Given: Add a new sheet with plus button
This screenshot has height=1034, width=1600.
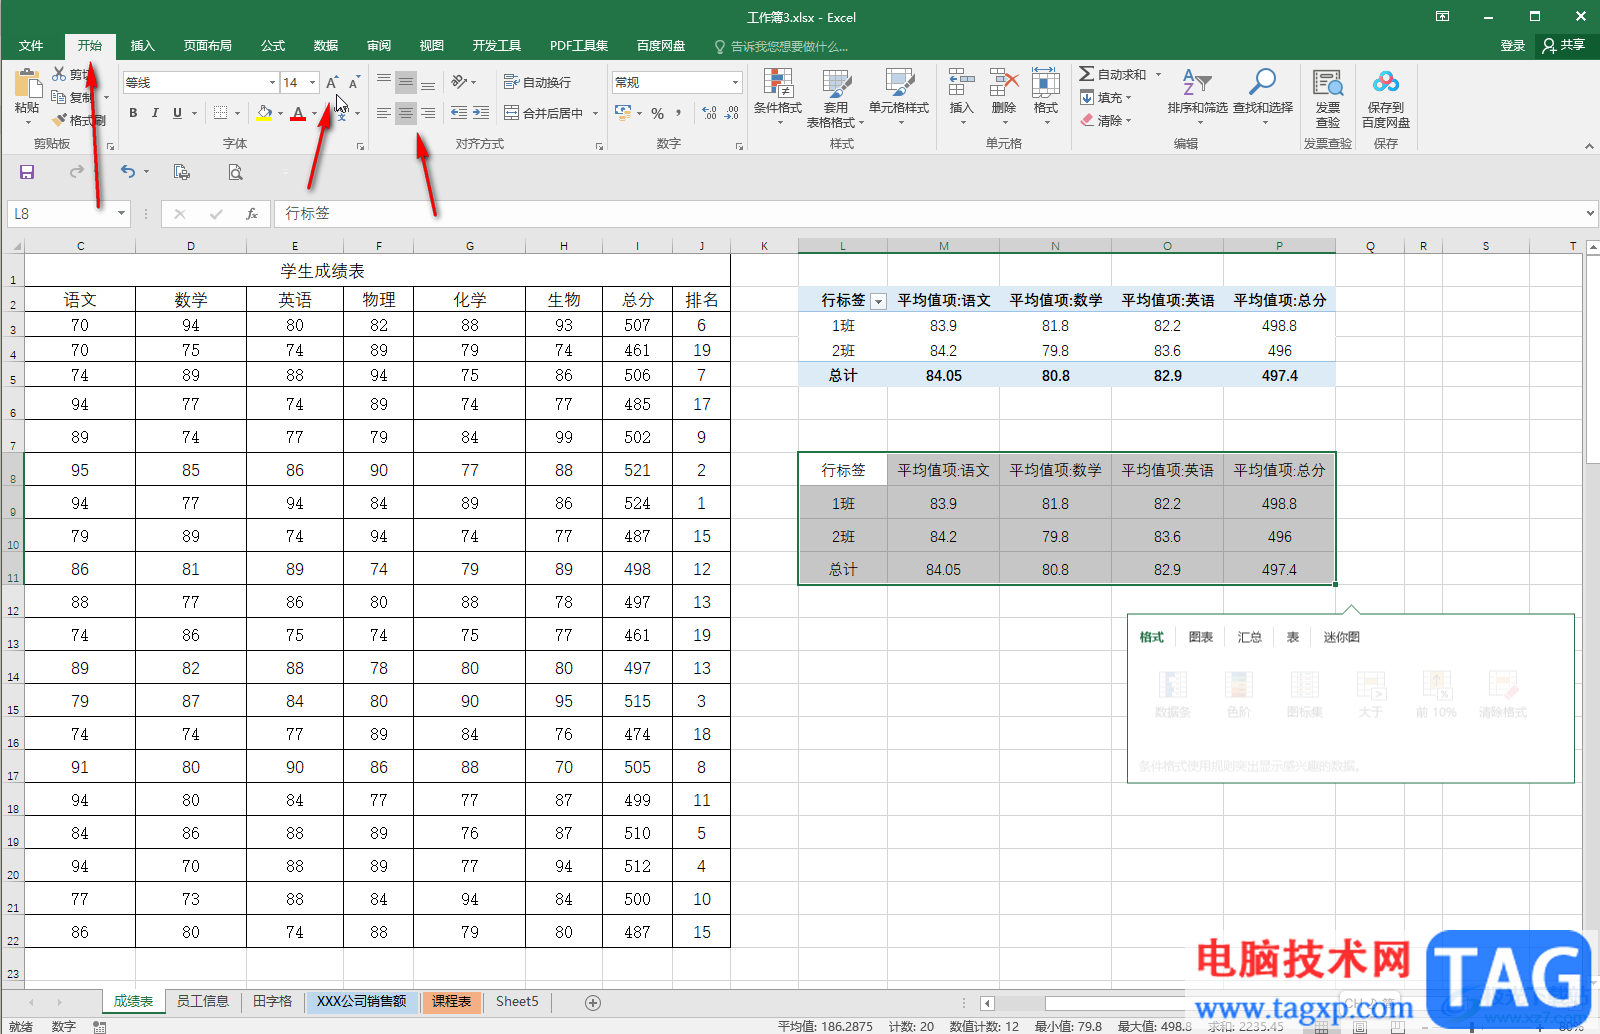Looking at the screenshot, I should click(x=593, y=1002).
